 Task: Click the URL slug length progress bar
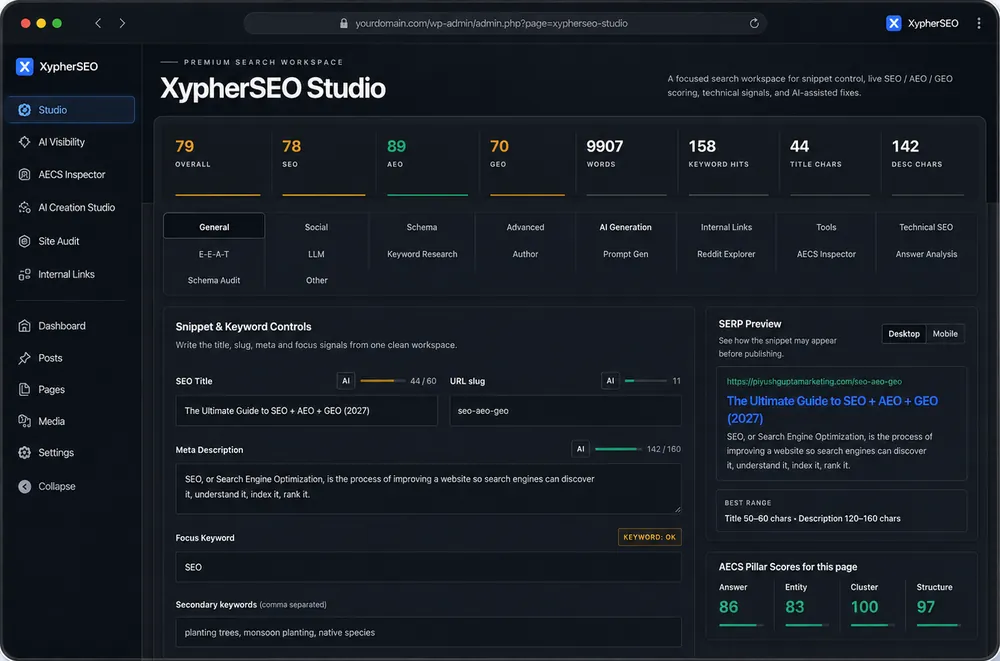646,381
